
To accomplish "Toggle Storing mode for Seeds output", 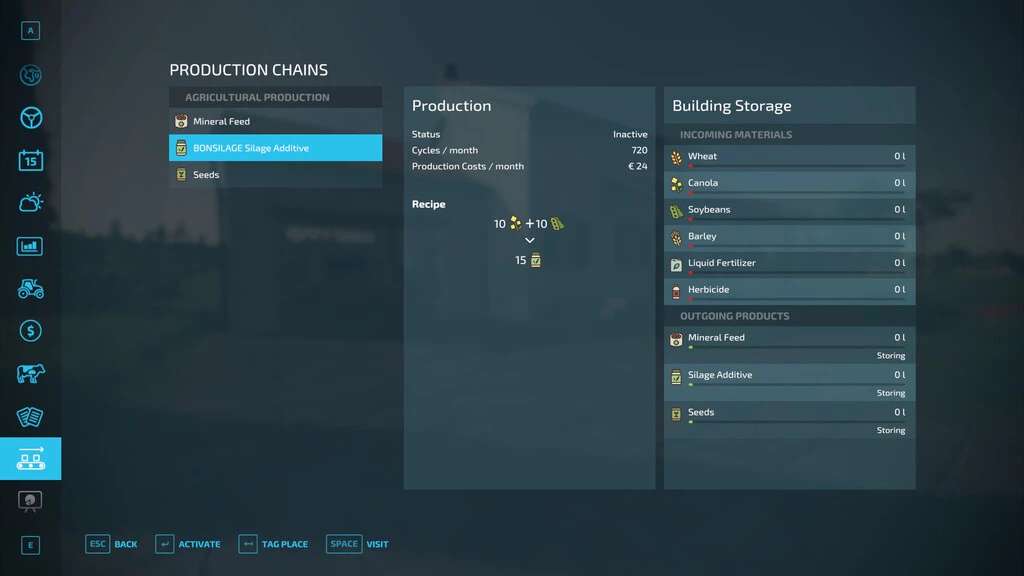I will (x=890, y=430).
